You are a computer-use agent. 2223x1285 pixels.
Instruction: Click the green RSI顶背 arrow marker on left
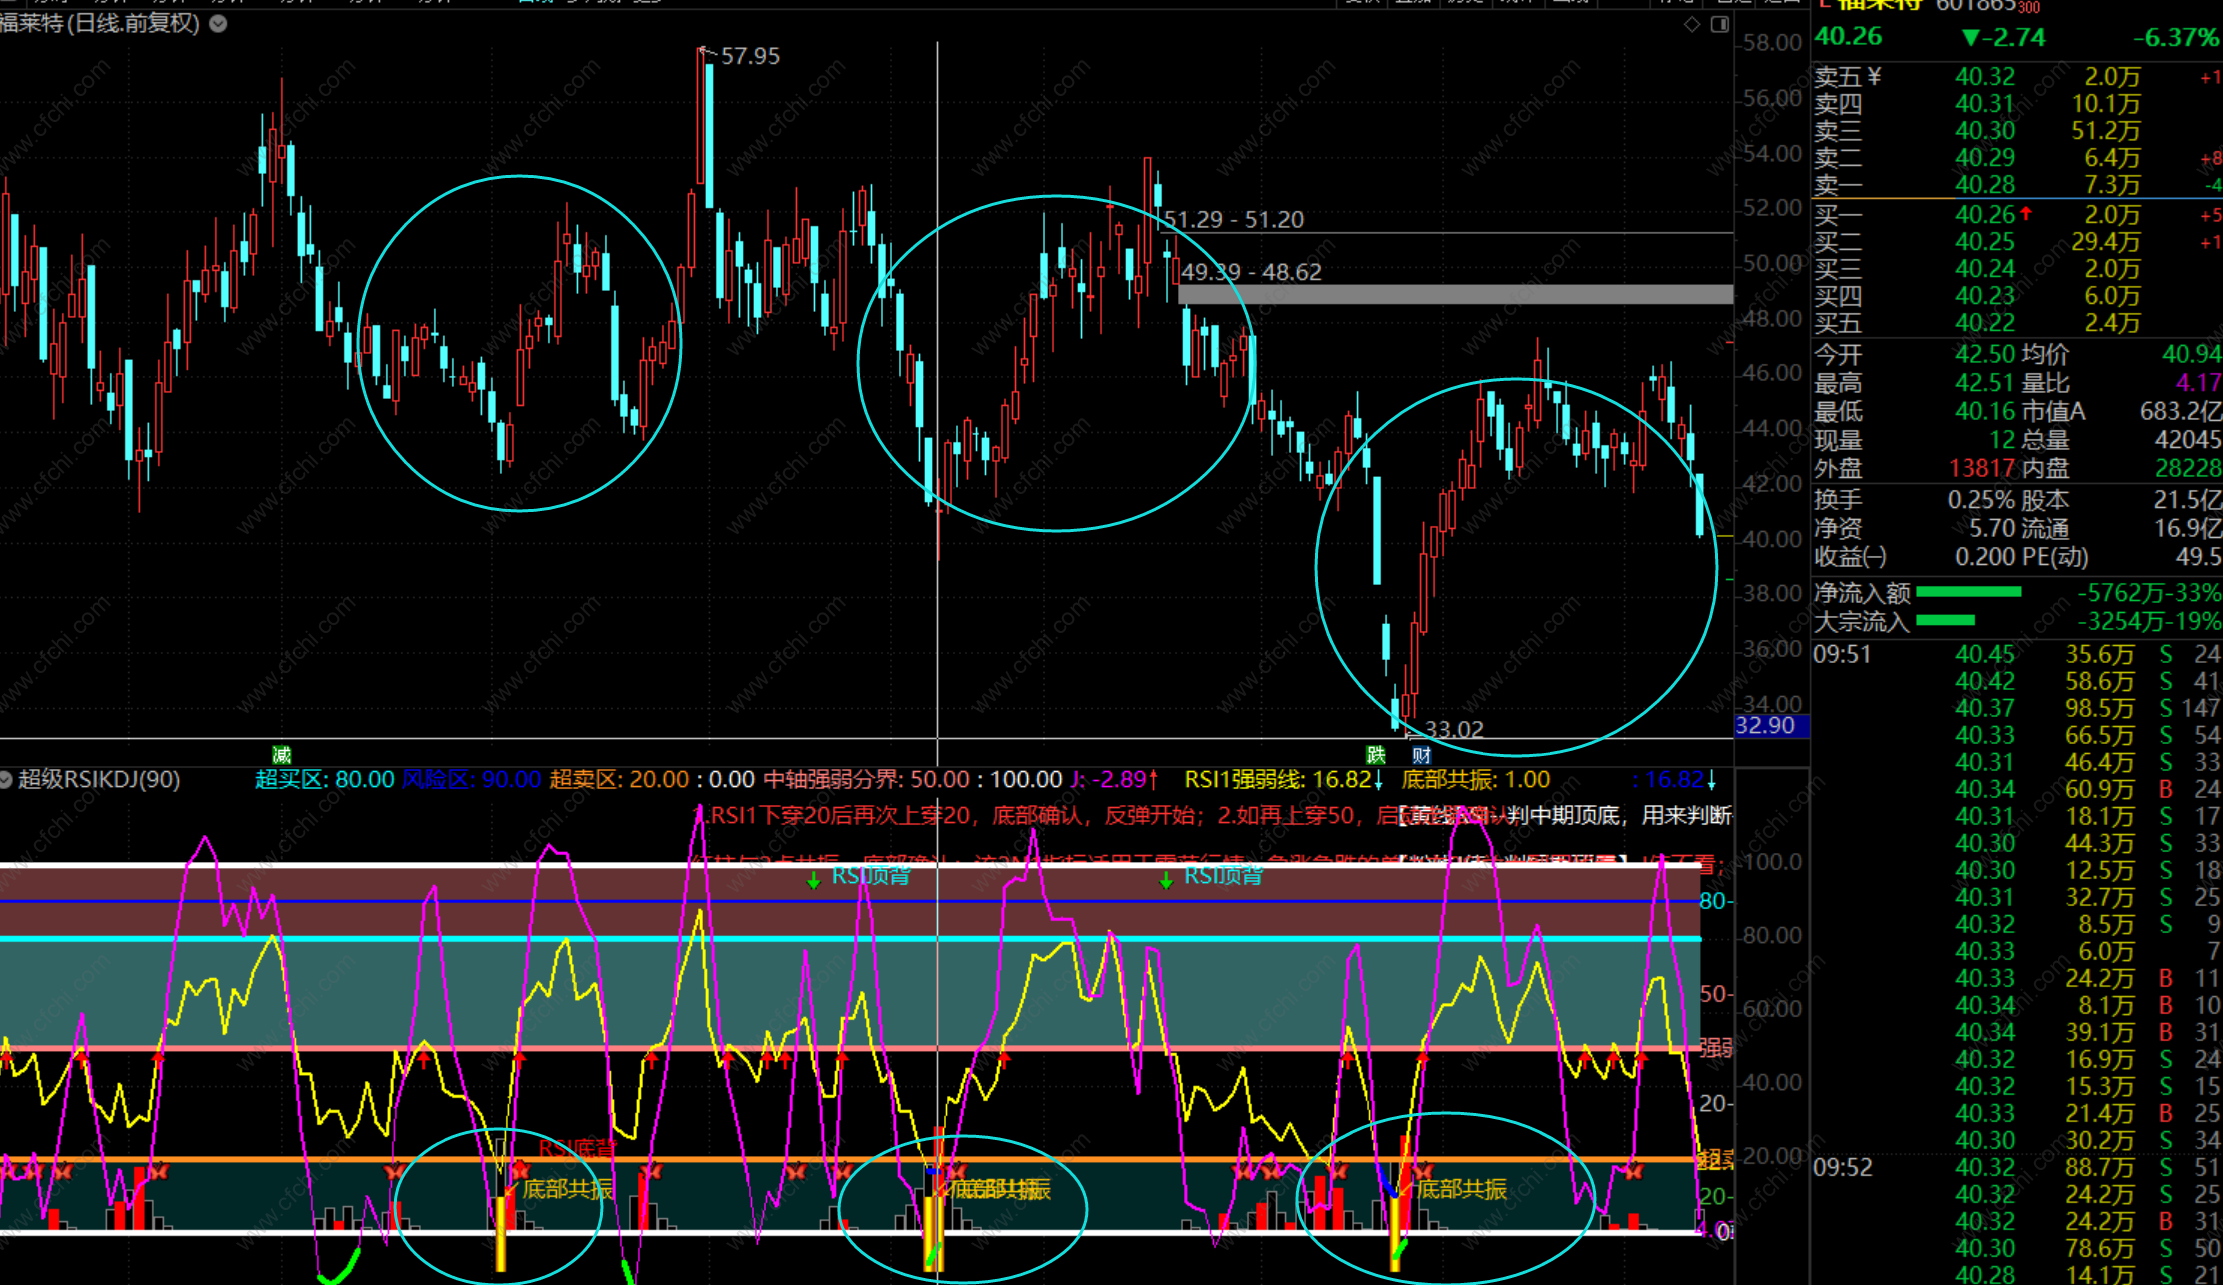[x=814, y=880]
